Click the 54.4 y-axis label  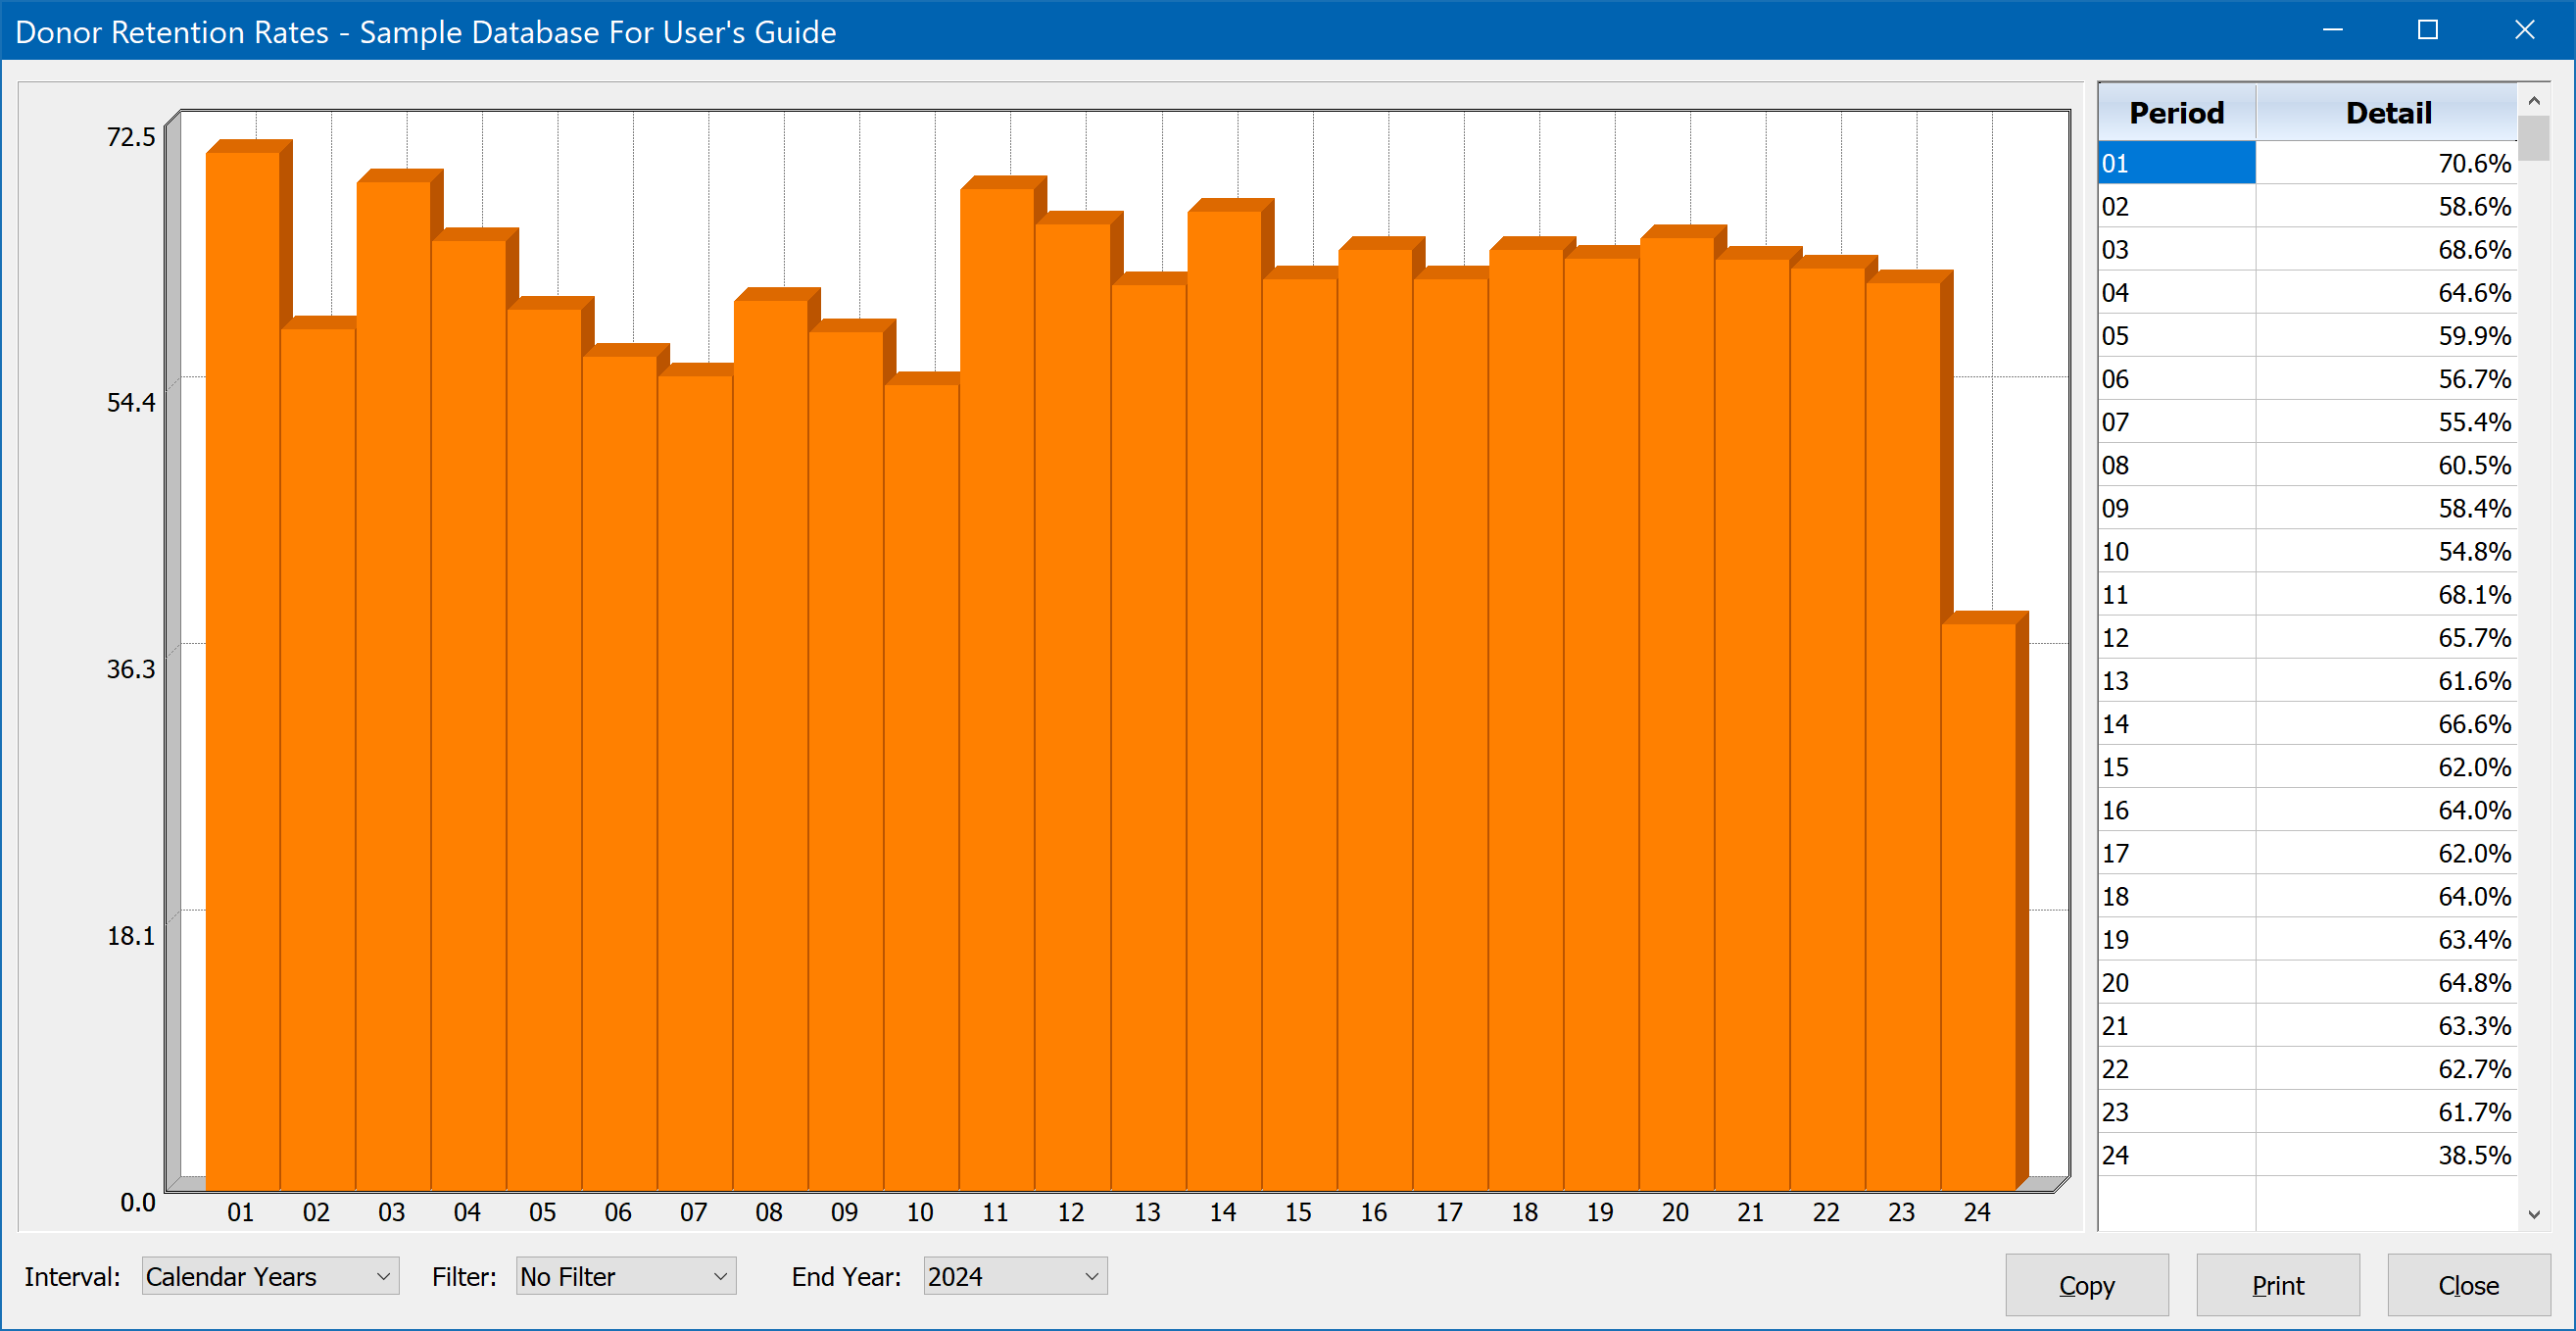131,402
